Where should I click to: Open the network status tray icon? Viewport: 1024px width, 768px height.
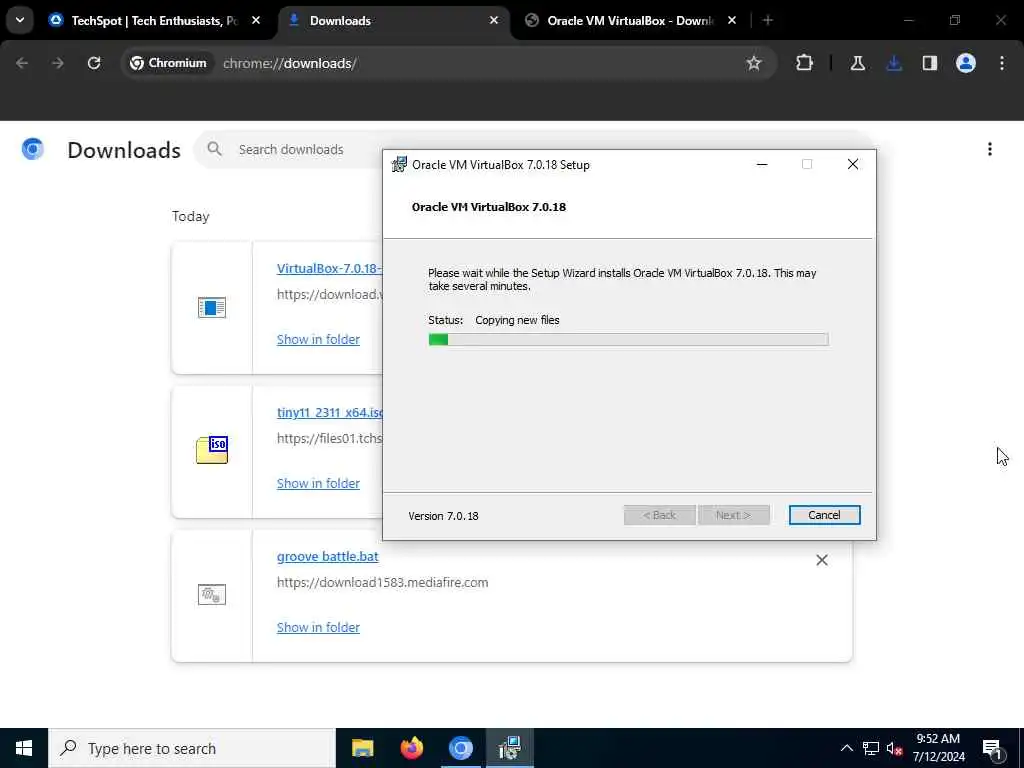[x=871, y=748]
